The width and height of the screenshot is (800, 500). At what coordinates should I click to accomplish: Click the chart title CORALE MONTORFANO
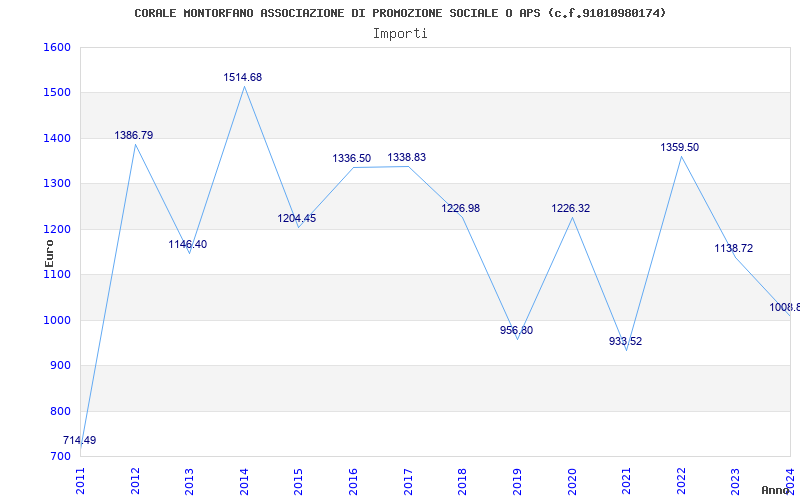(400, 13)
